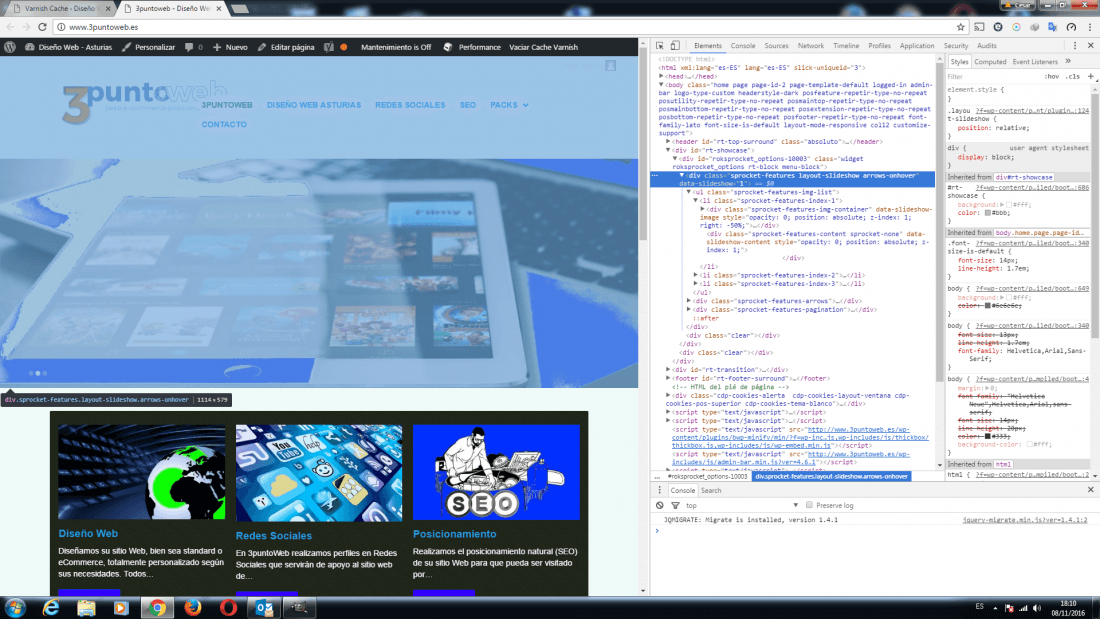This screenshot has width=1100, height=619.
Task: Open File Explorer folder icon in taskbar
Action: pos(86,608)
